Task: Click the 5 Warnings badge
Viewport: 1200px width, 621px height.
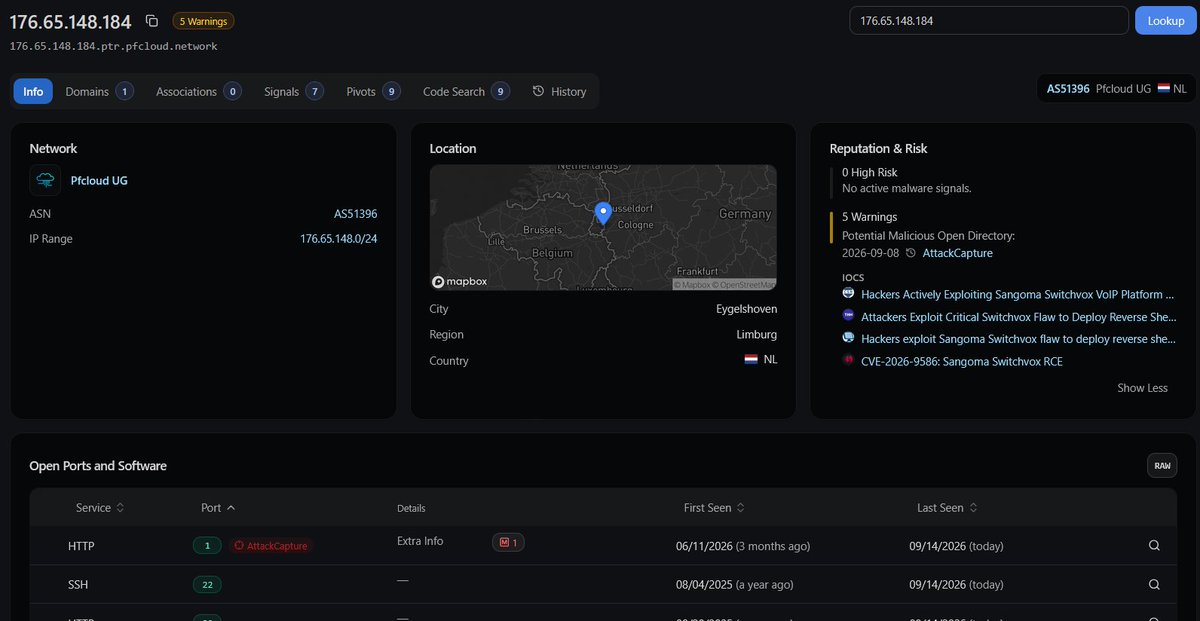Action: [203, 21]
